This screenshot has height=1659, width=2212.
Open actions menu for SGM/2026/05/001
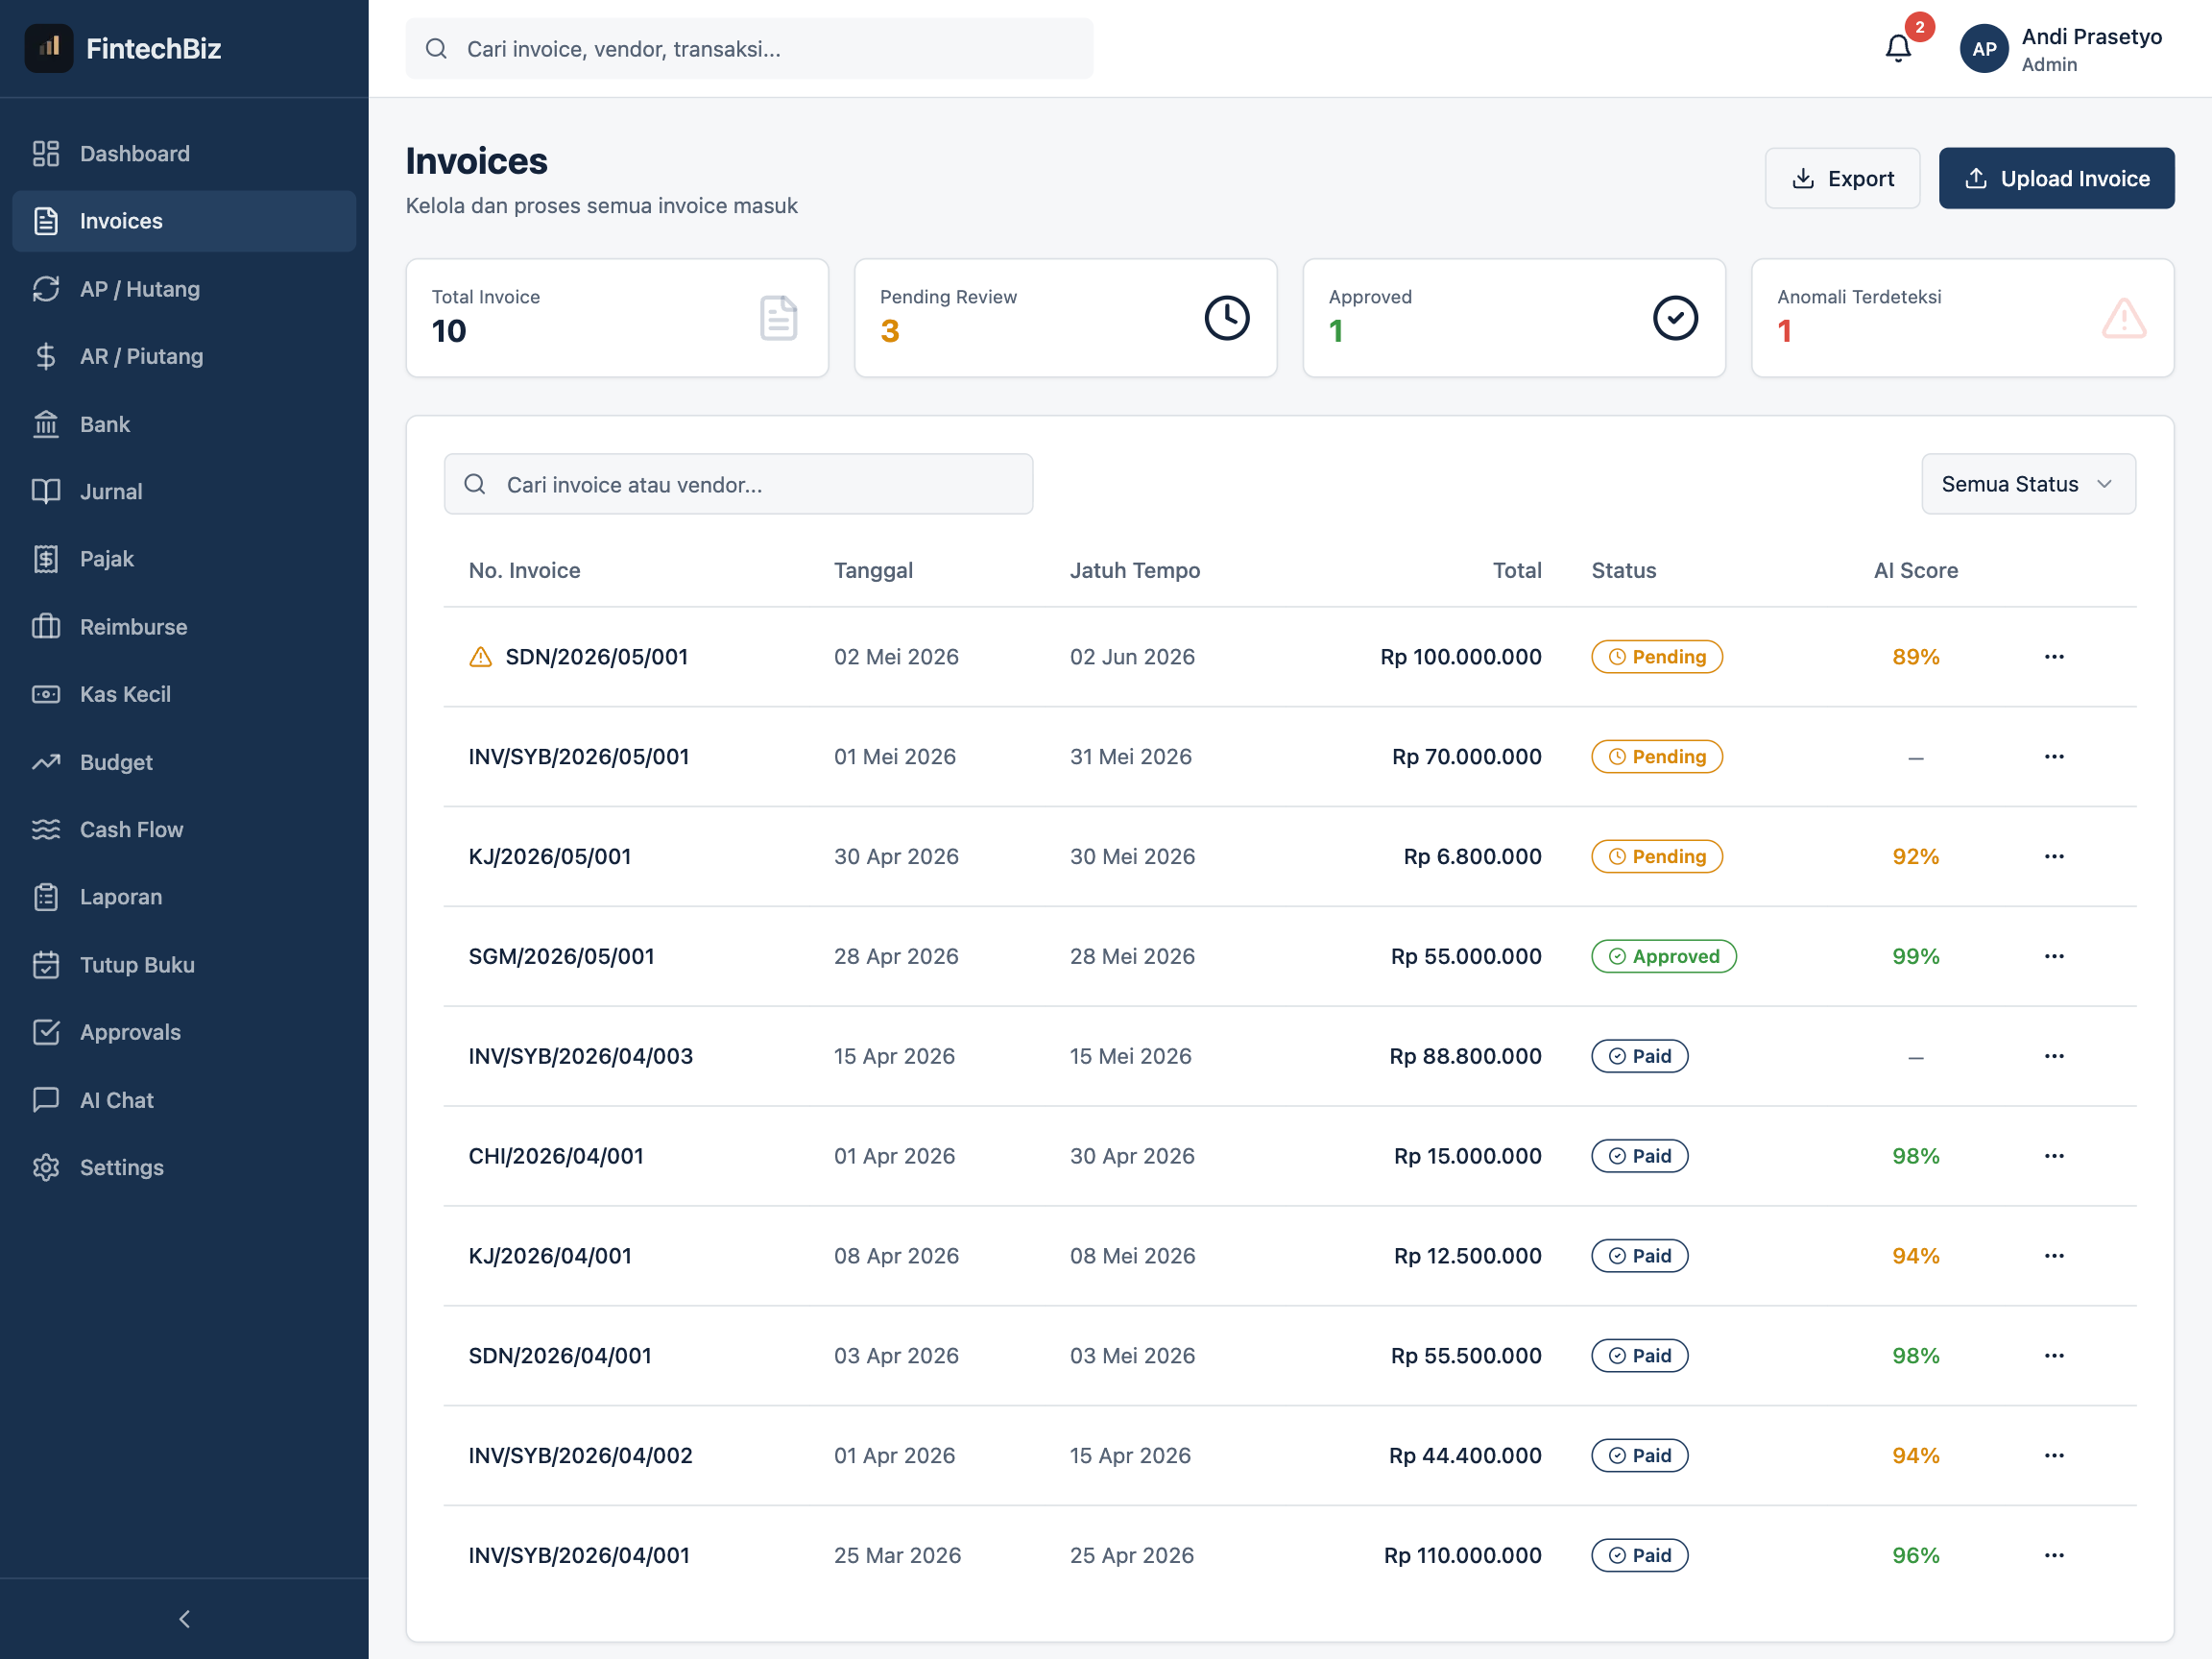[x=2054, y=957]
